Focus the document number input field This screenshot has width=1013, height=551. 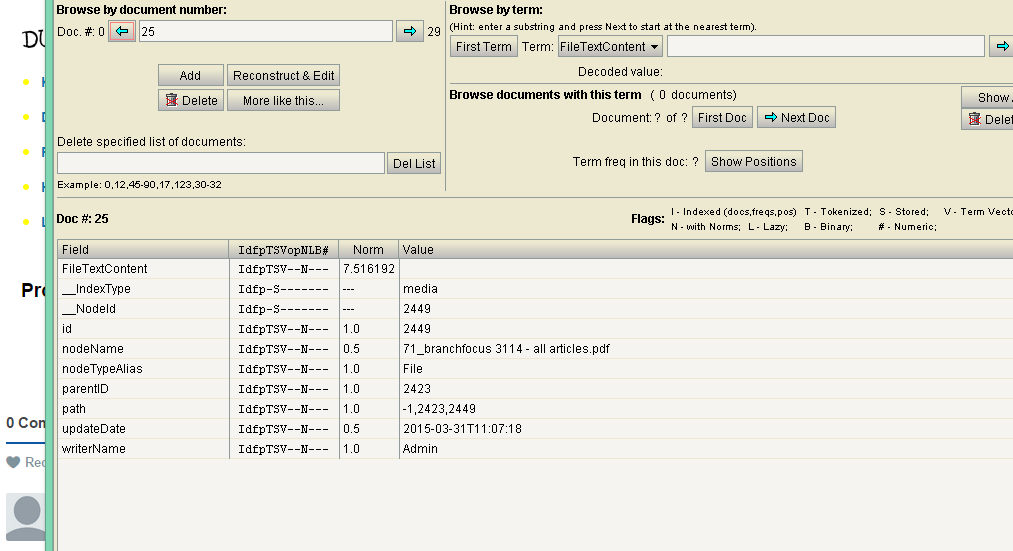265,32
